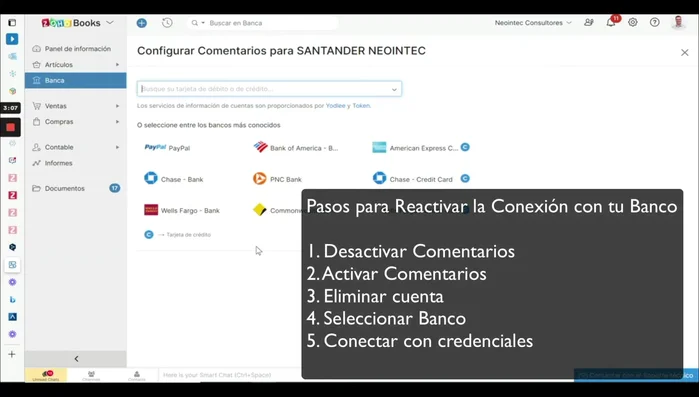
Task: Select Chase - Bank option
Action: 173,179
